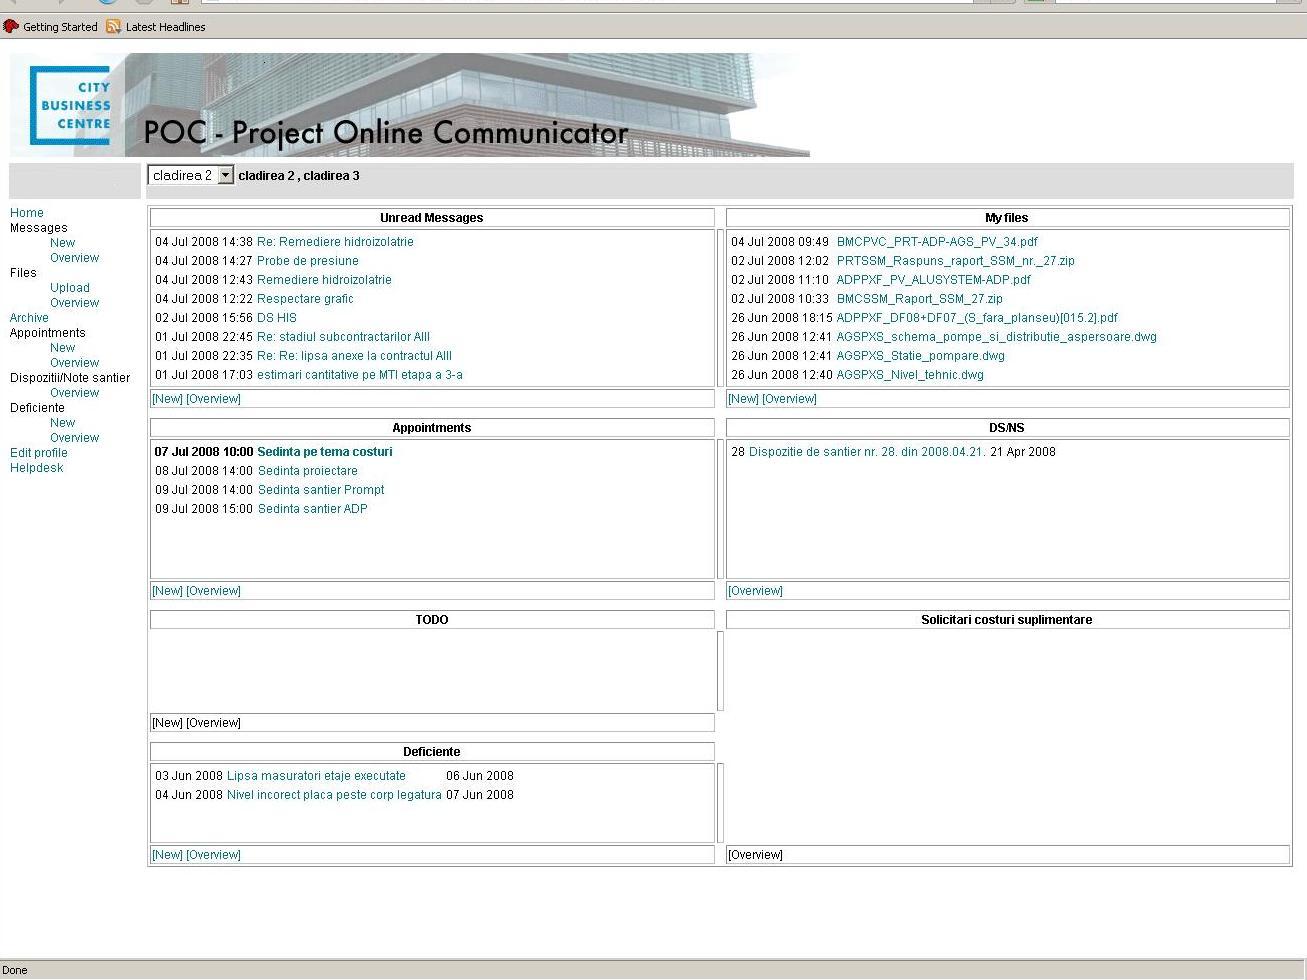The width and height of the screenshot is (1307, 980).
Task: Click [New] under Deficiente panel
Action: tap(167, 855)
